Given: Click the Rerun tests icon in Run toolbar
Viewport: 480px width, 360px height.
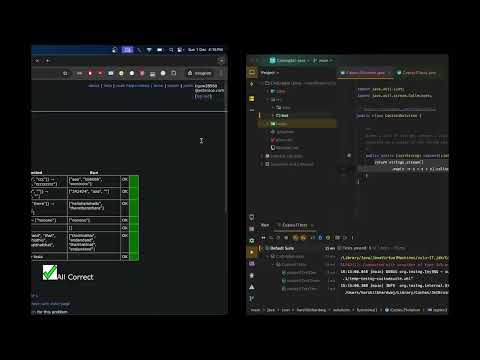Looking at the screenshot, I should point(263,238).
